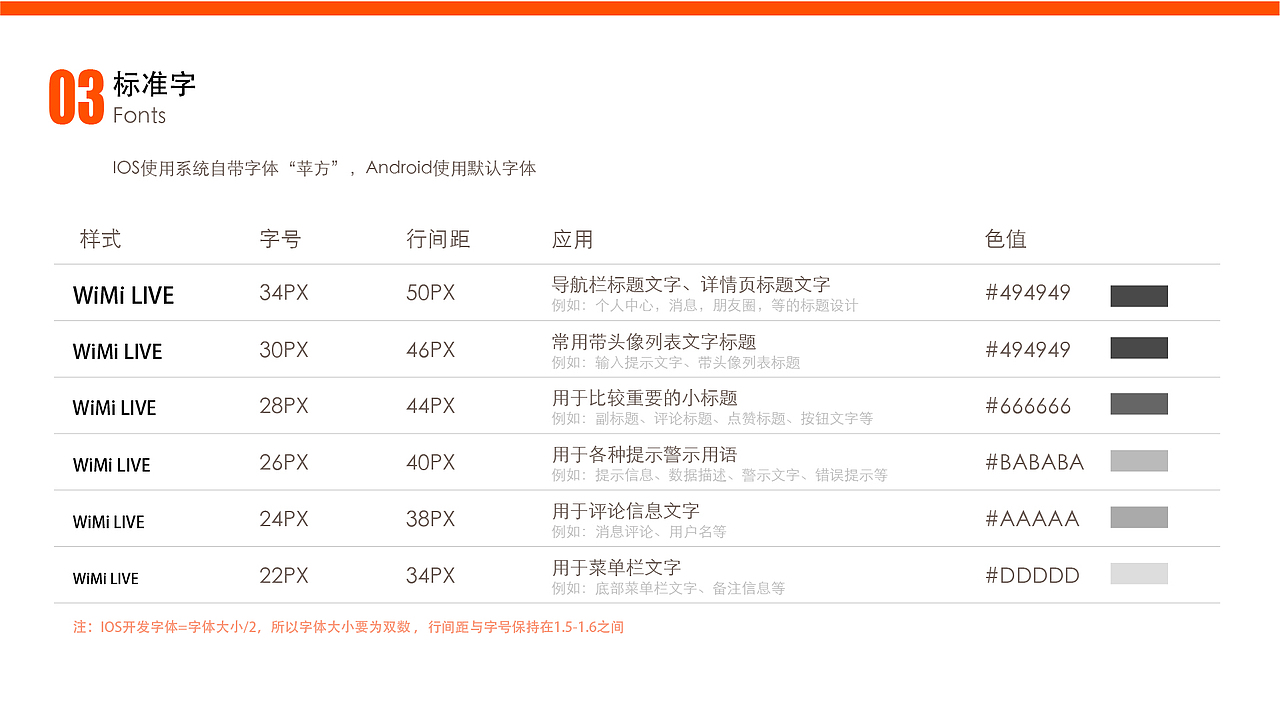Click the example line 副标题、评论标题、点赞标题
The height and width of the screenshot is (720, 1280).
point(712,419)
